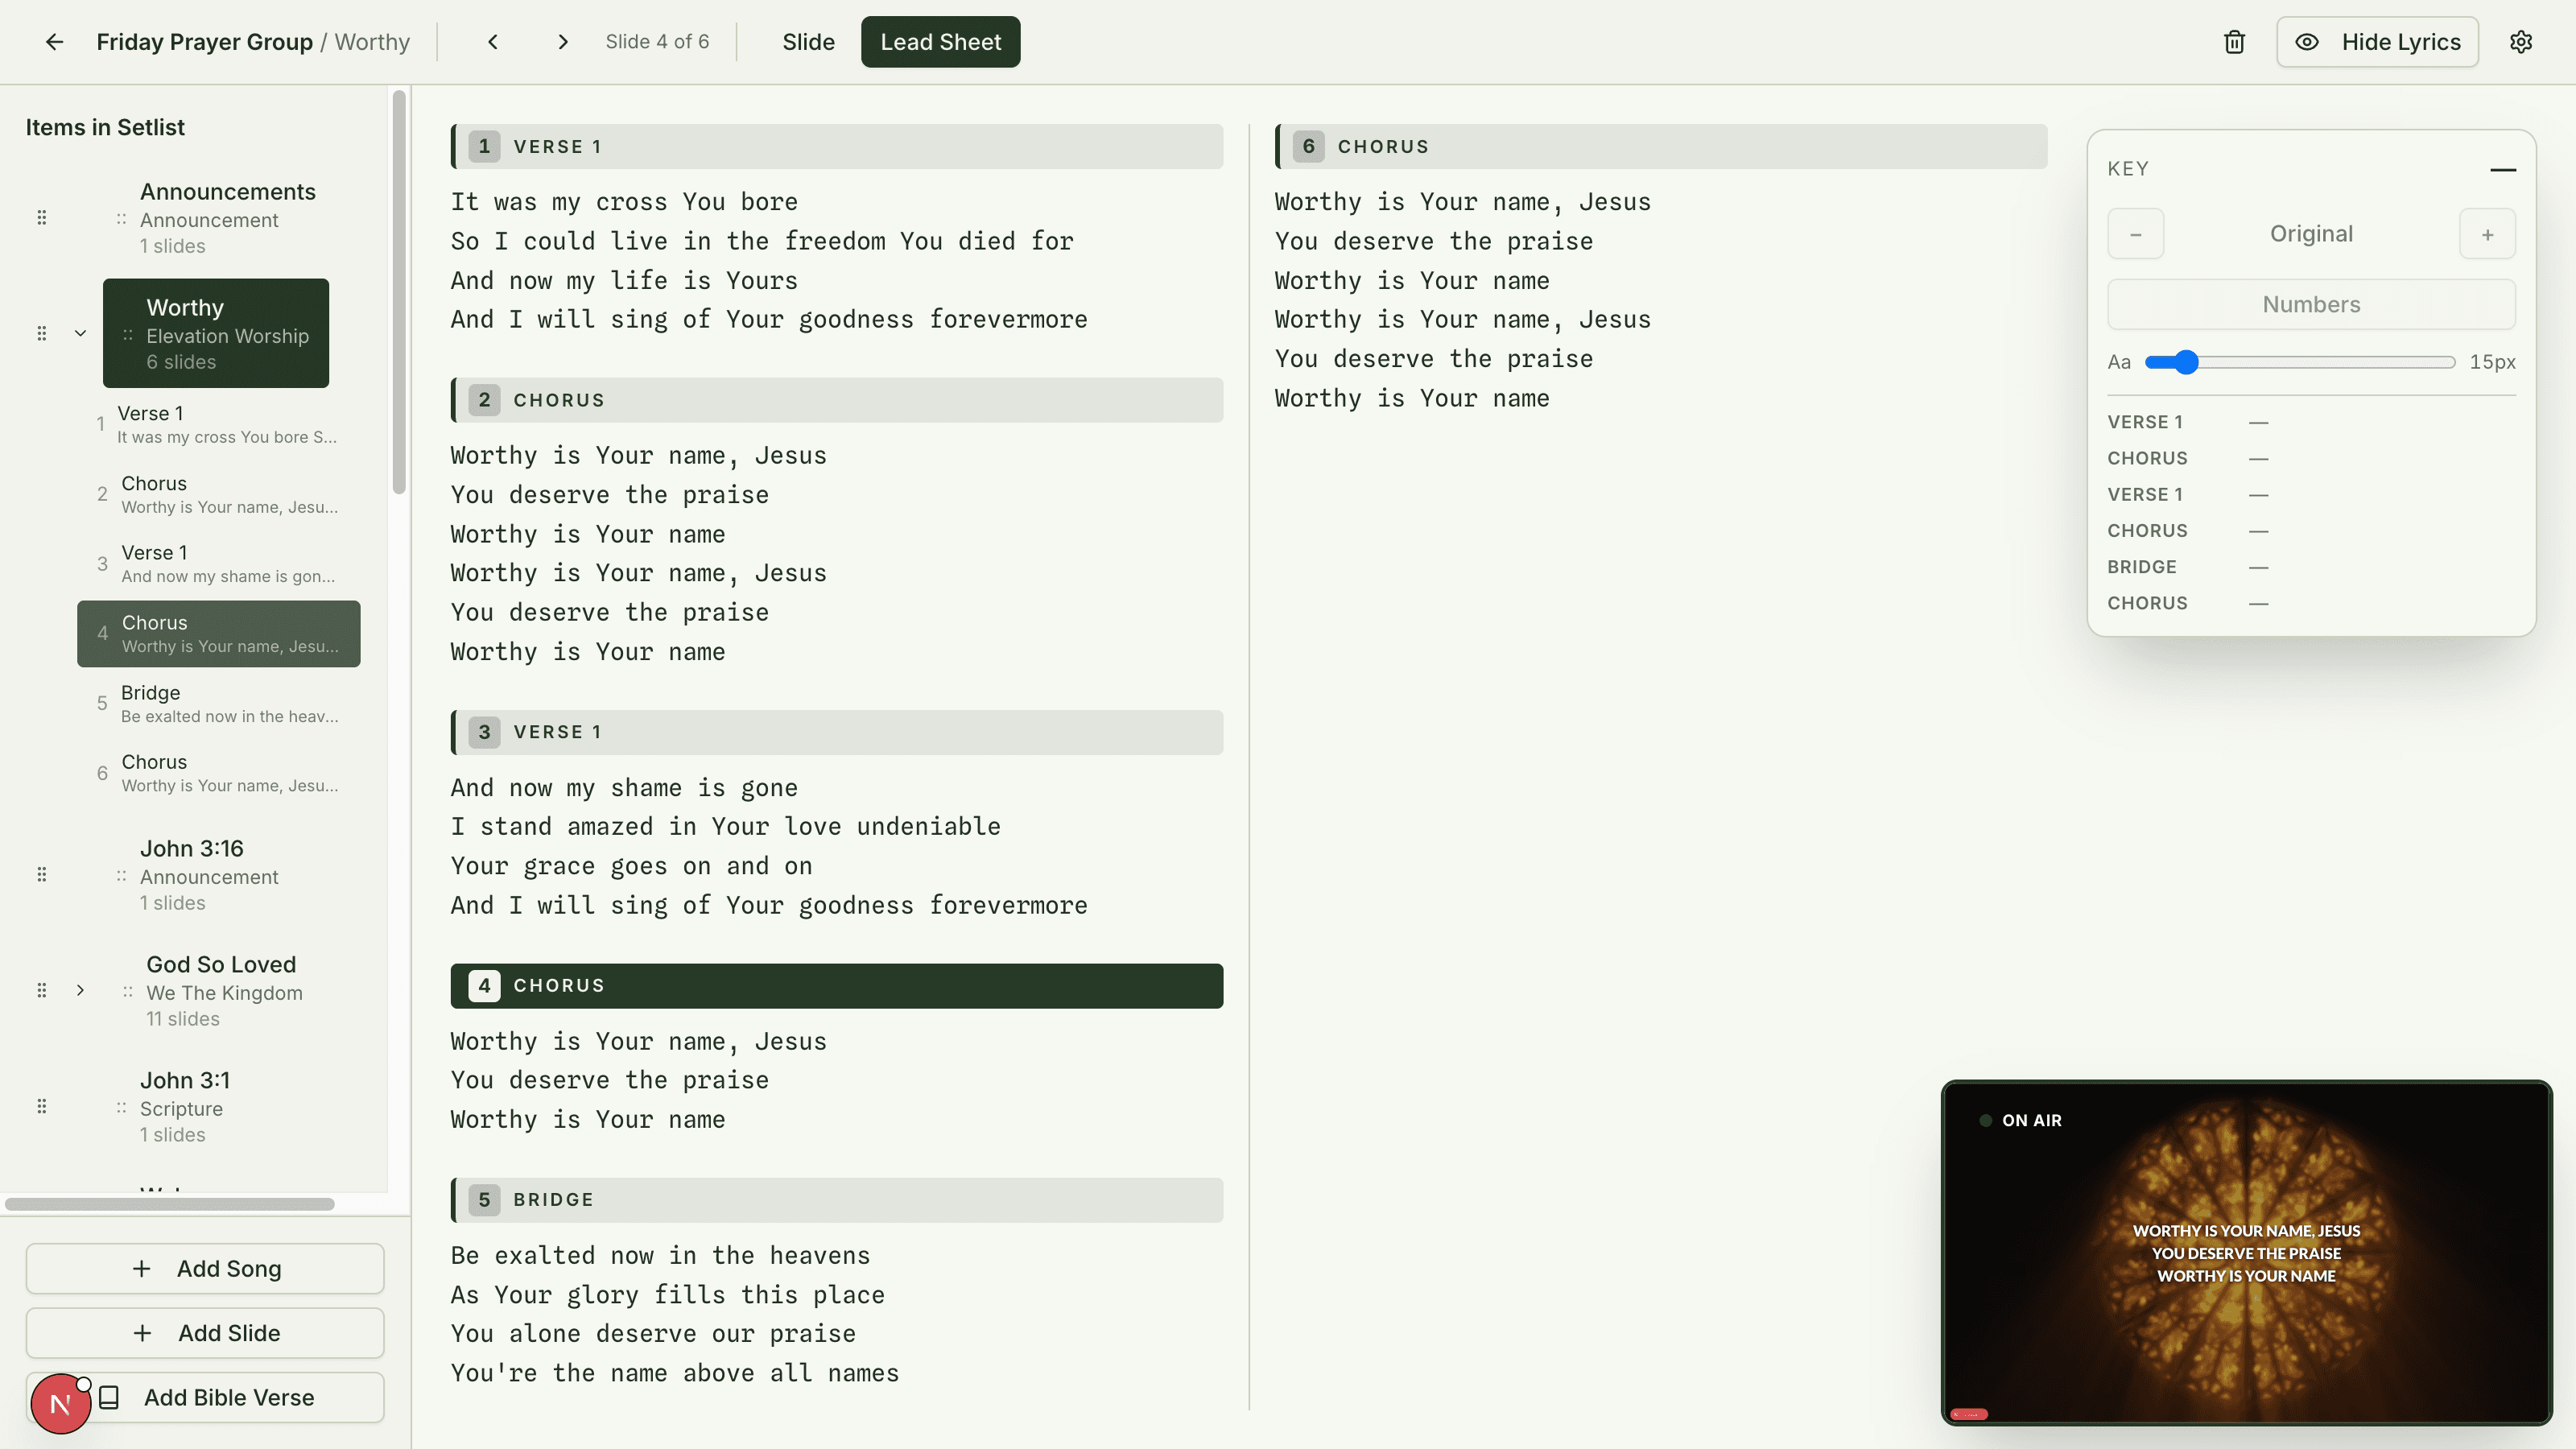Select slide 4 Chorus in sidebar
The height and width of the screenshot is (1449, 2576).
[x=218, y=634]
